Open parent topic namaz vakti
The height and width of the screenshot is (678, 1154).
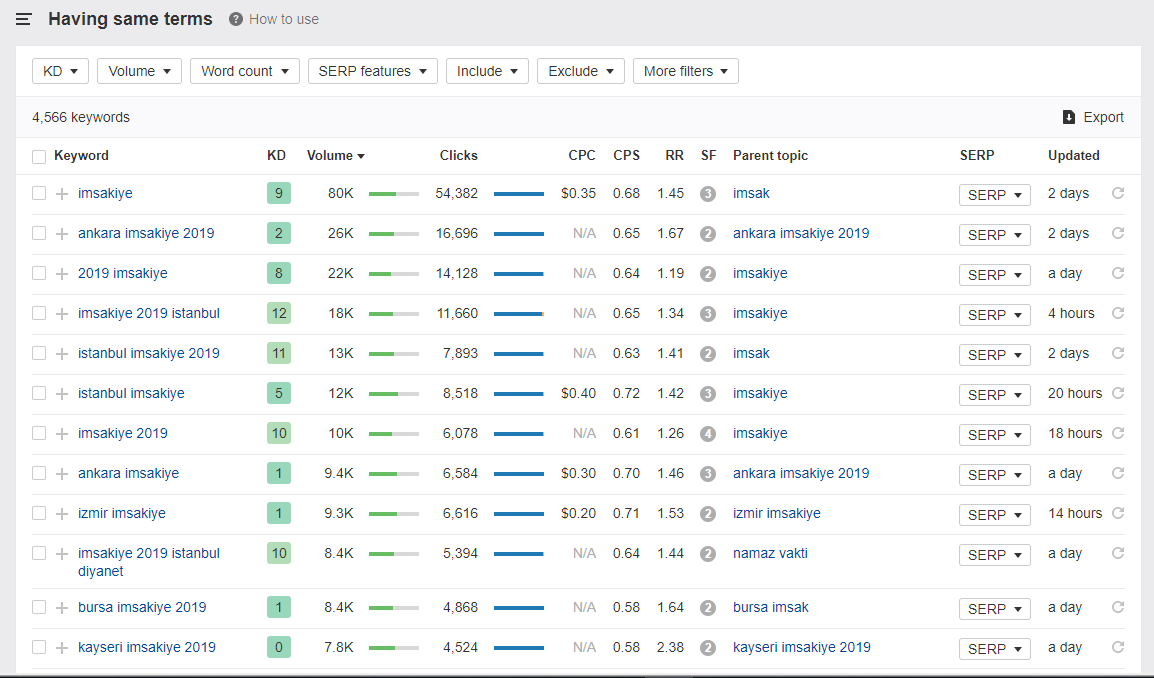[770, 553]
